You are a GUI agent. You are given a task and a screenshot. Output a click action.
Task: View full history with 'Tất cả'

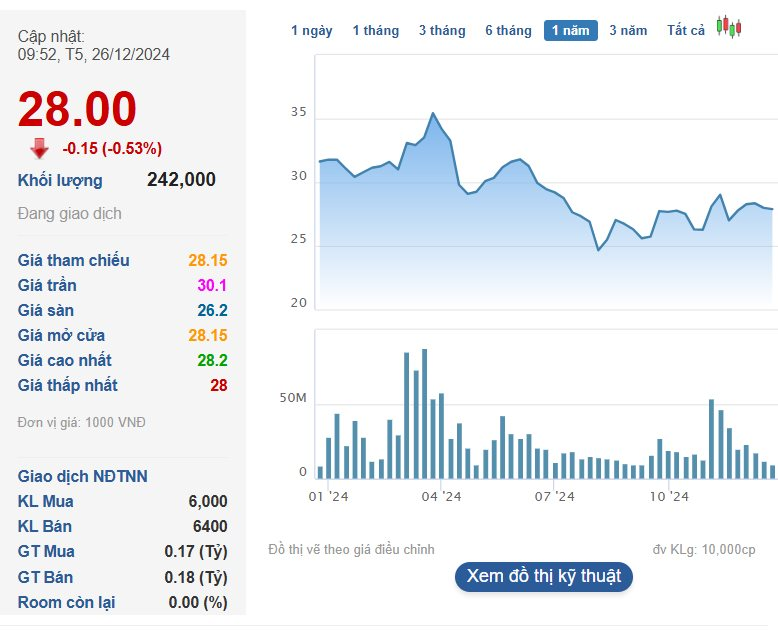[x=686, y=30]
